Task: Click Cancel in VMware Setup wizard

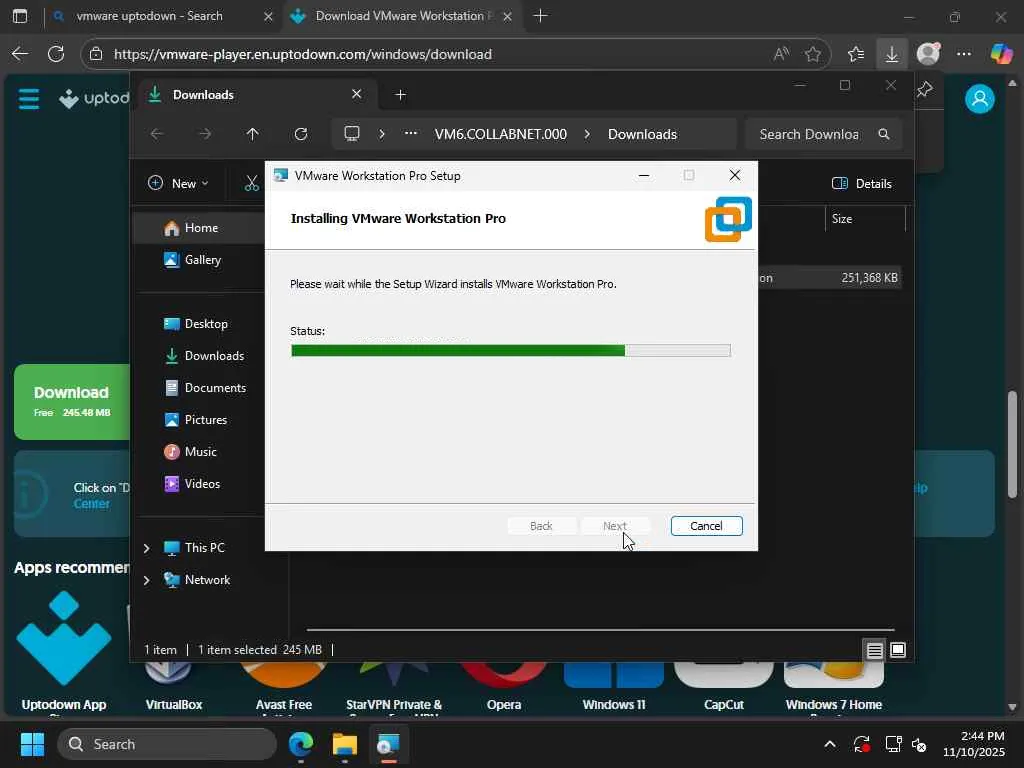Action: [x=706, y=526]
